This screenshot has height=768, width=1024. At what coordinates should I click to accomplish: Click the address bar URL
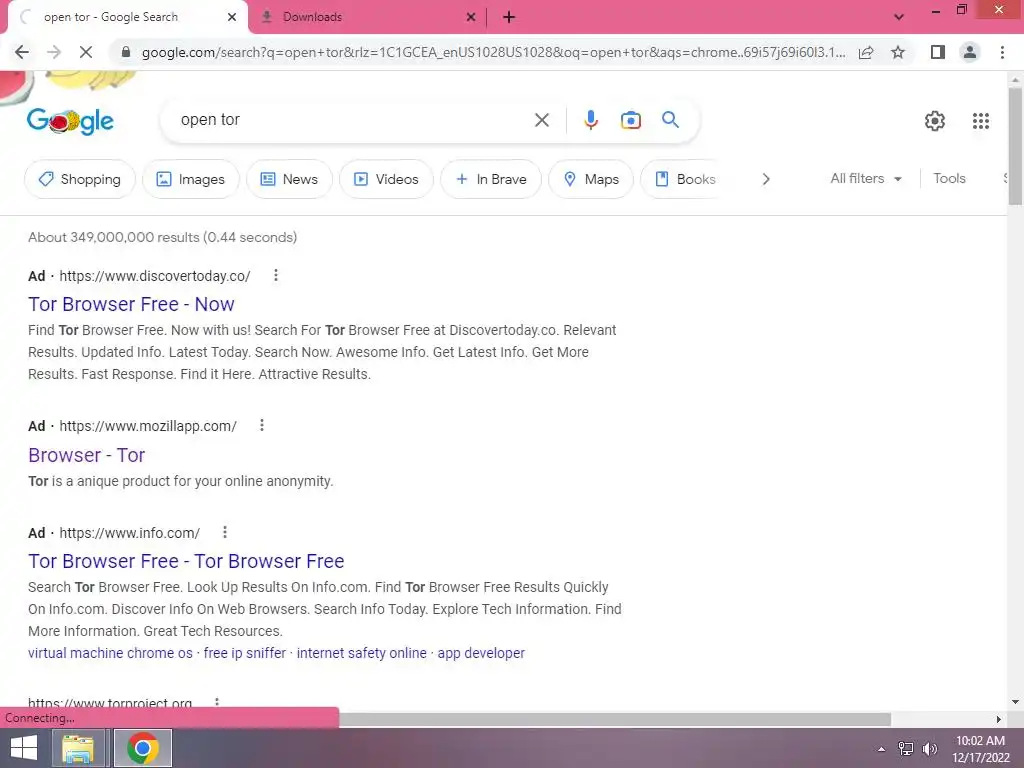point(493,52)
